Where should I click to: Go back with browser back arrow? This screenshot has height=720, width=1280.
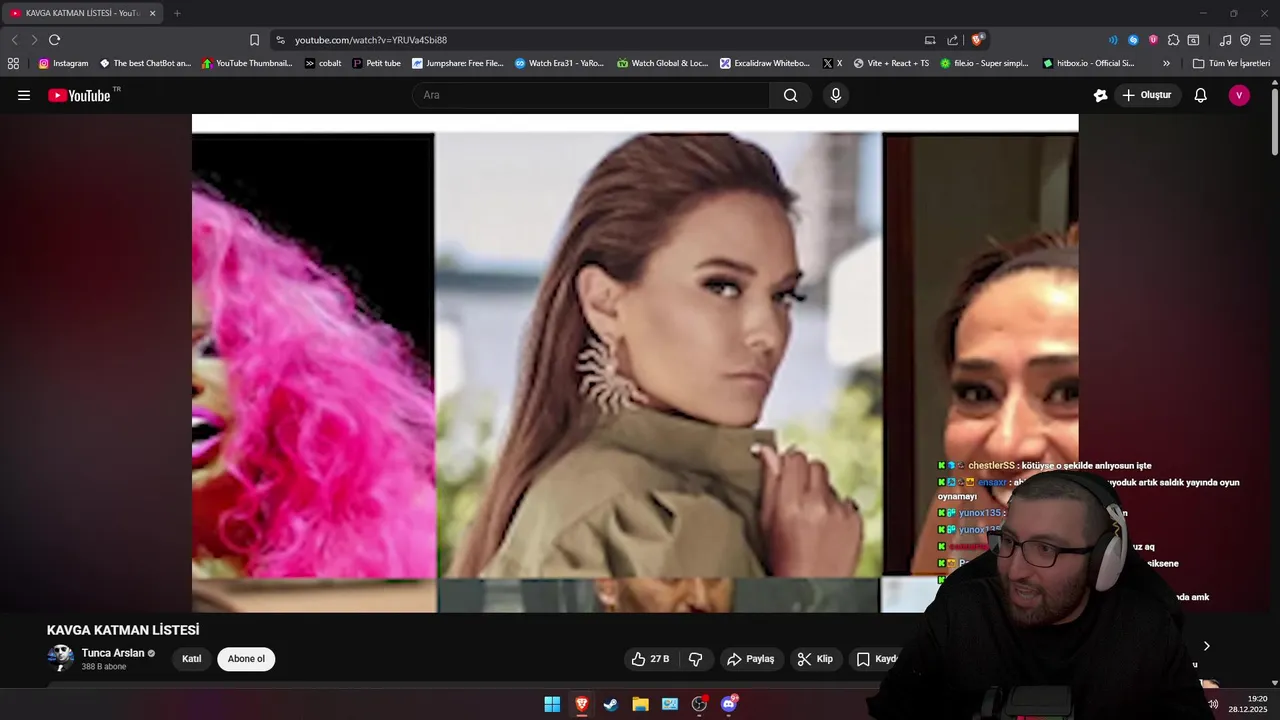coord(14,40)
